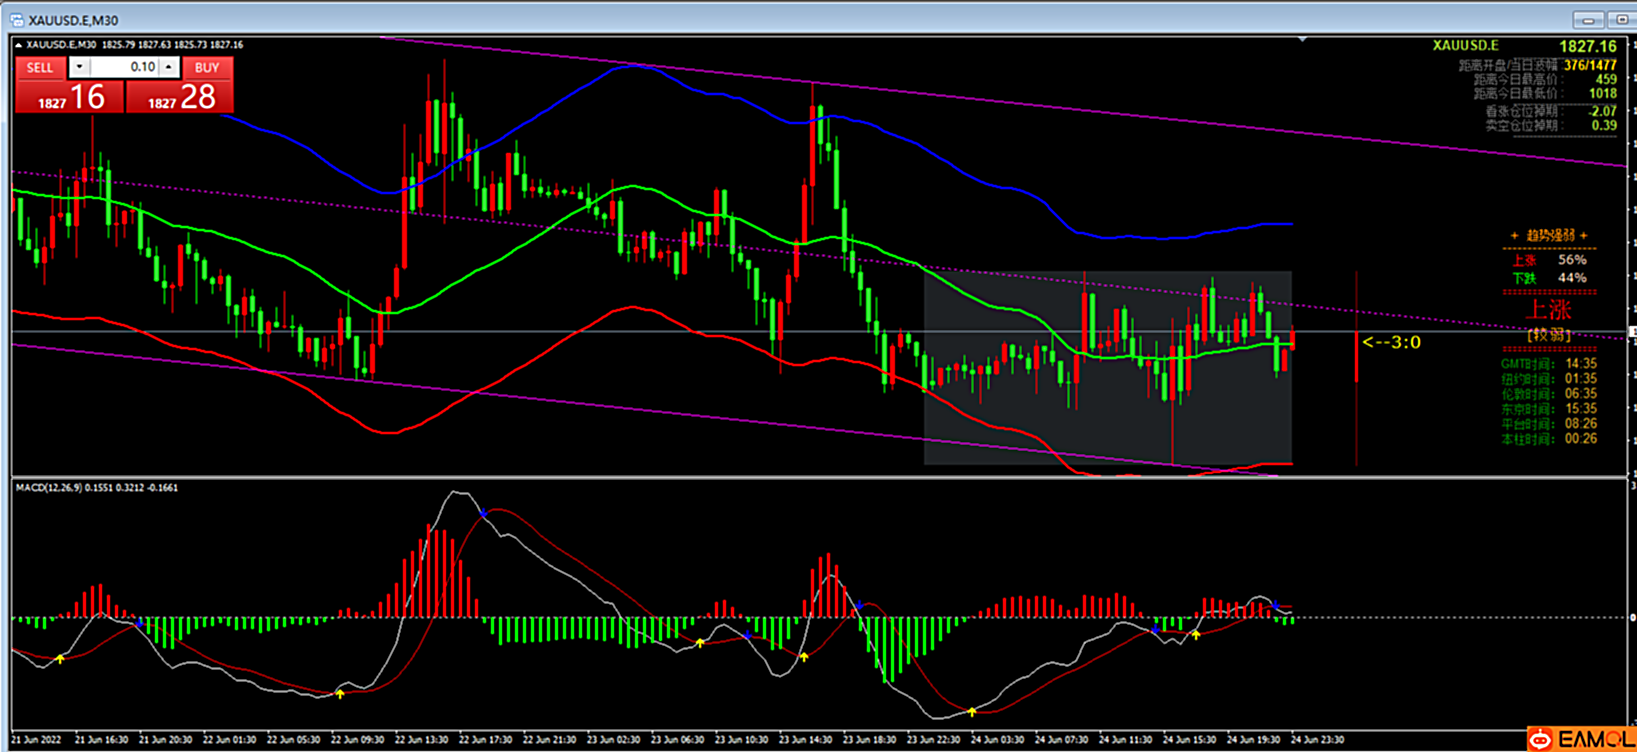This screenshot has height=752, width=1637.
Task: Minimize the XAUUSD.E chart window
Action: 1587,20
